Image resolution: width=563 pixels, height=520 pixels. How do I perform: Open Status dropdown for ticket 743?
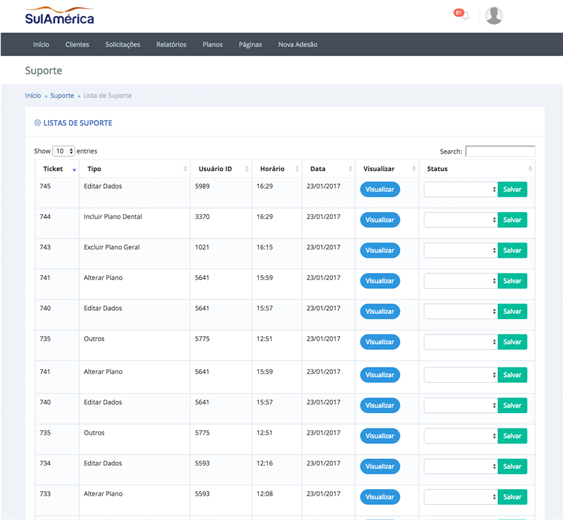460,250
